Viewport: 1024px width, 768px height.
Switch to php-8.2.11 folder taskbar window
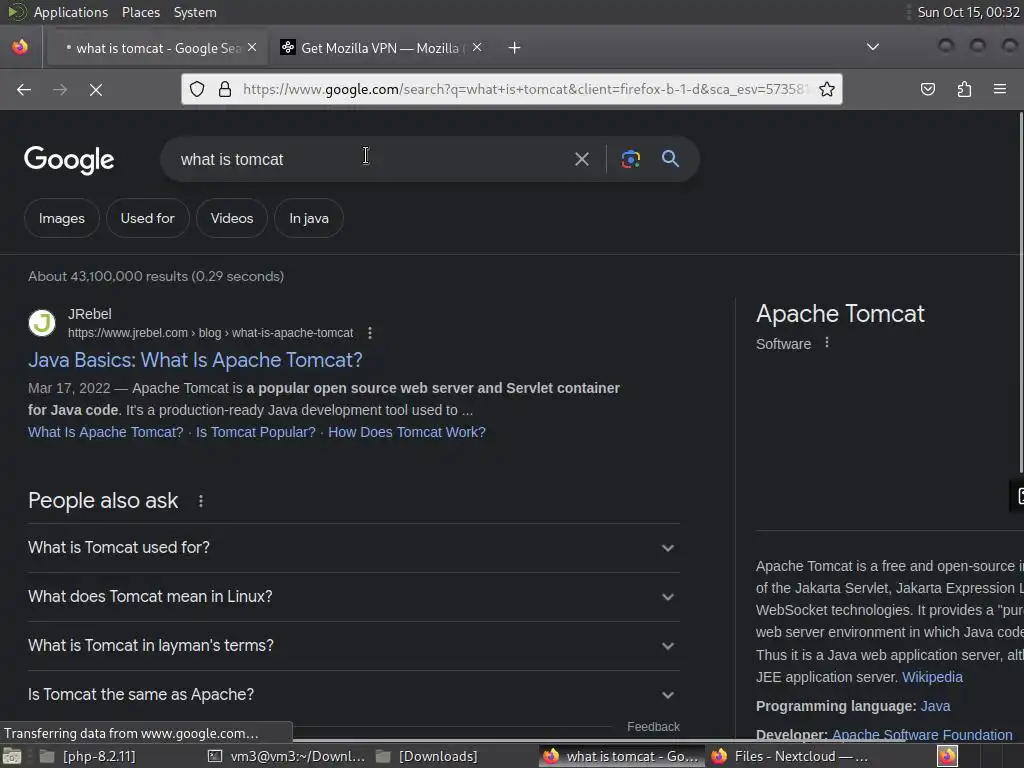pos(88,757)
